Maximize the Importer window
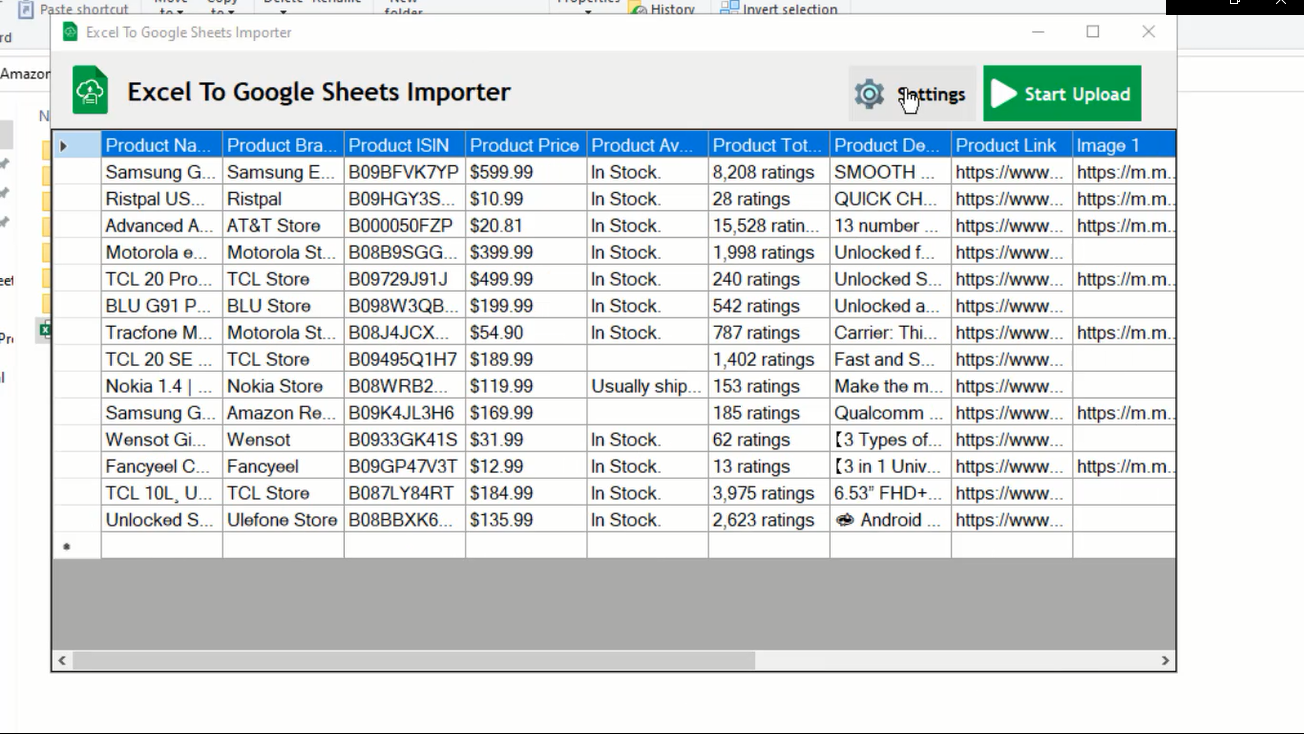This screenshot has width=1304, height=734. coord(1093,32)
